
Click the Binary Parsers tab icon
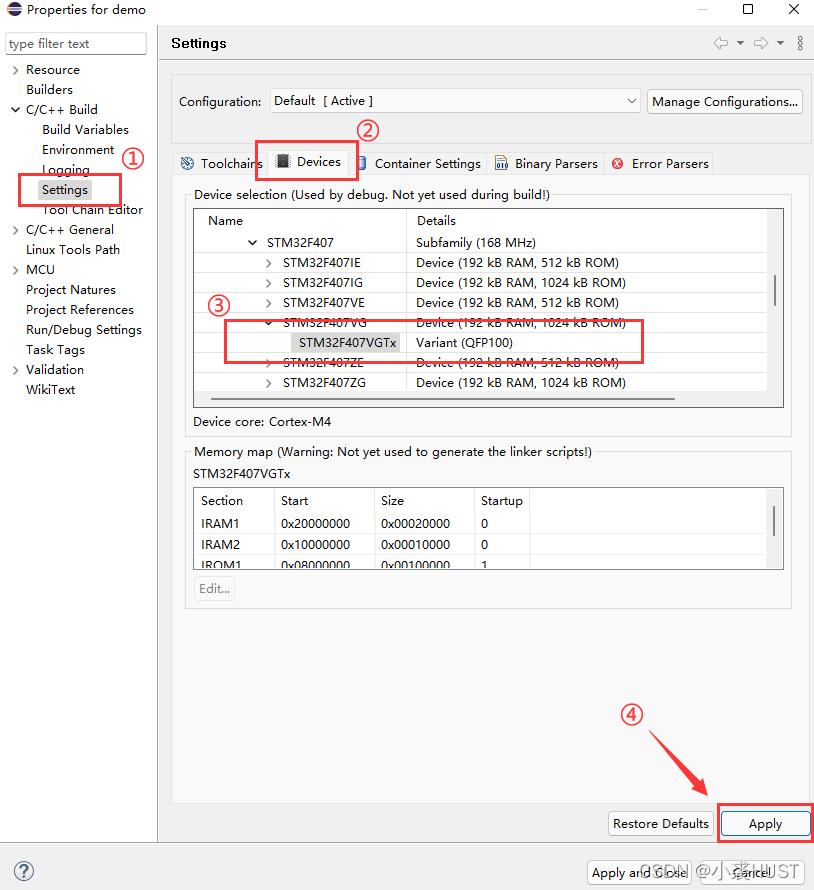(501, 163)
